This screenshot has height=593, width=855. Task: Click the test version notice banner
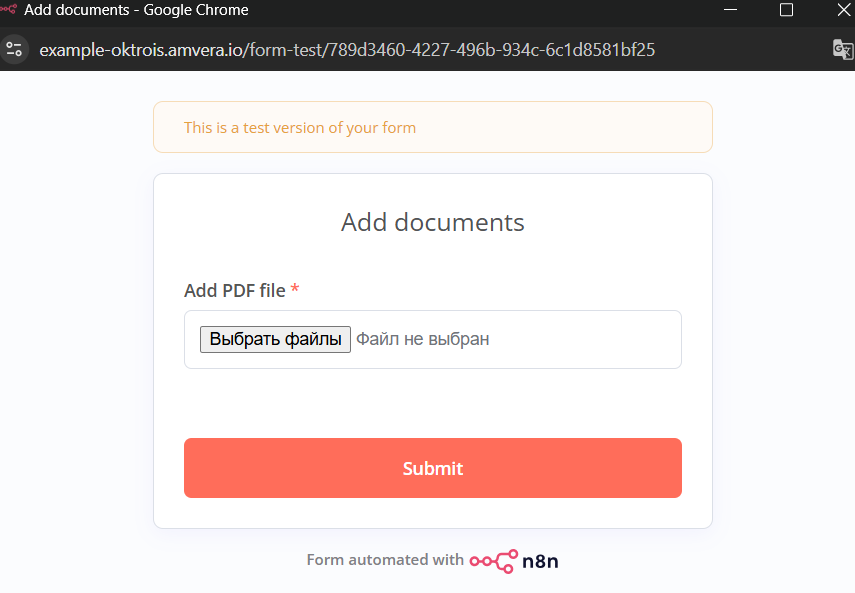[432, 127]
